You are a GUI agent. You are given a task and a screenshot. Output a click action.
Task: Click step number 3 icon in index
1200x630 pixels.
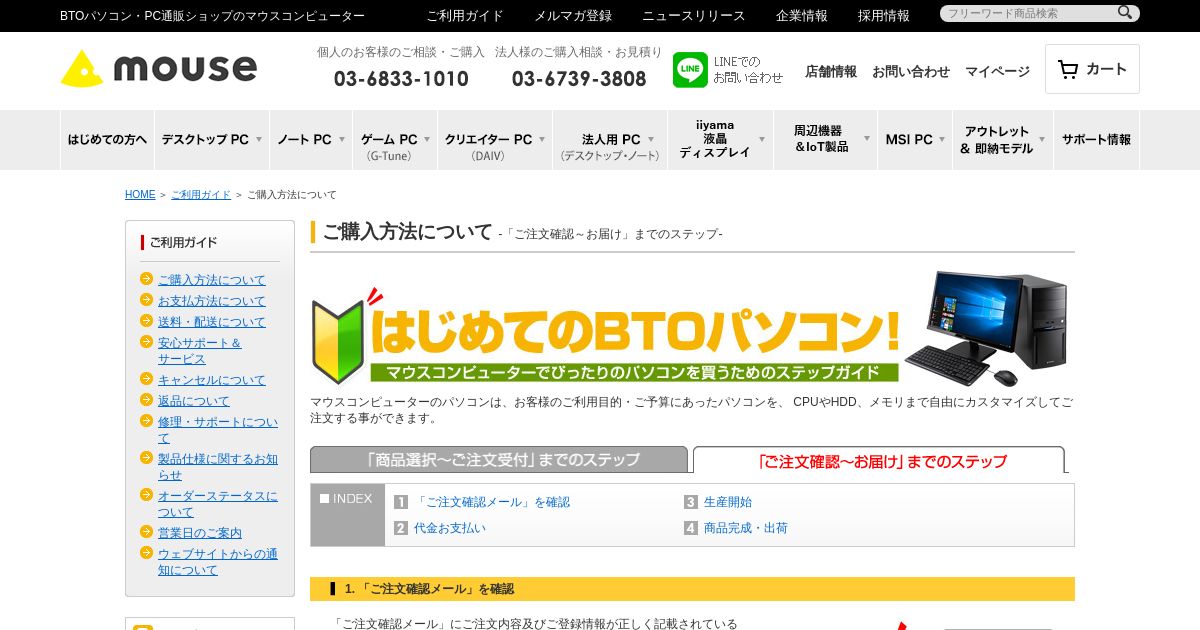pos(691,502)
